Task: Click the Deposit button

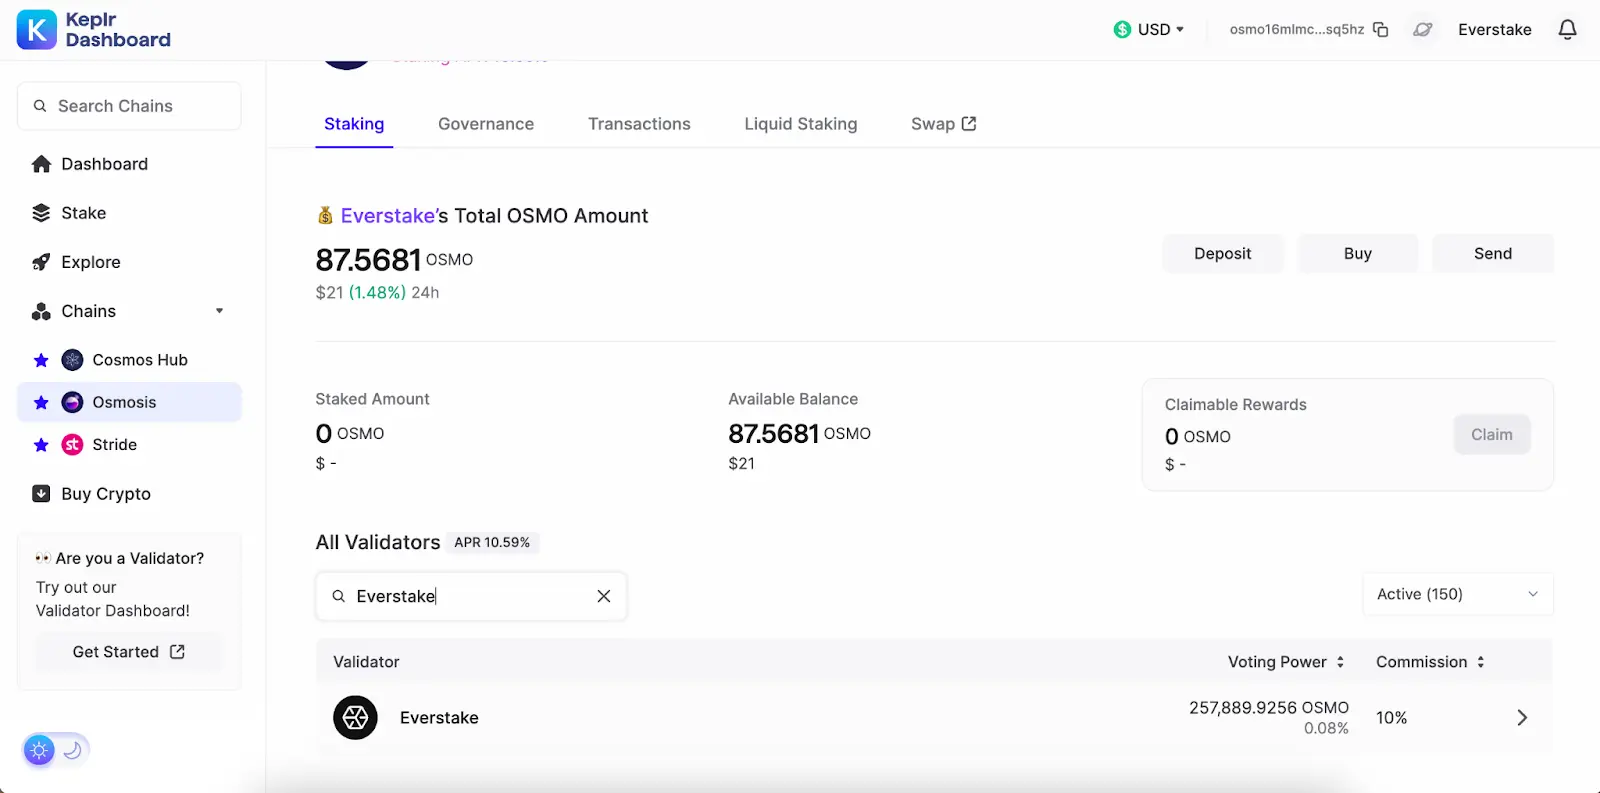Action: 1222,254
